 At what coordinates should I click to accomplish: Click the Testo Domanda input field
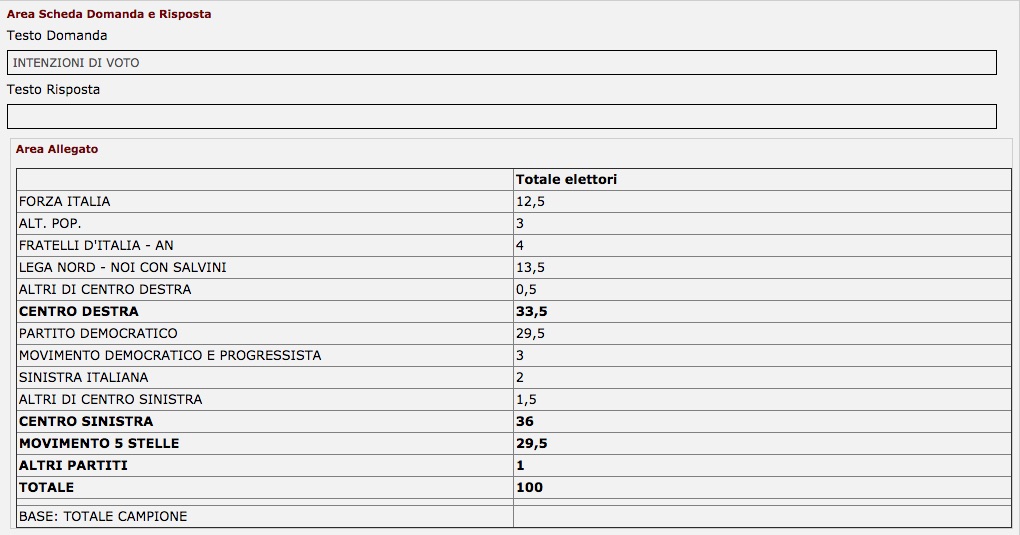pos(502,62)
